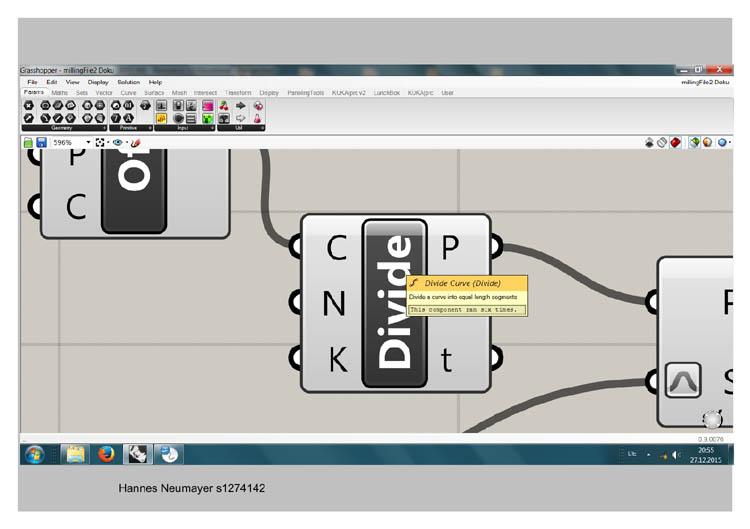Click the Divide Curve tooltip icon
Image resolution: width=750 pixels, height=529 pixels.
(414, 283)
